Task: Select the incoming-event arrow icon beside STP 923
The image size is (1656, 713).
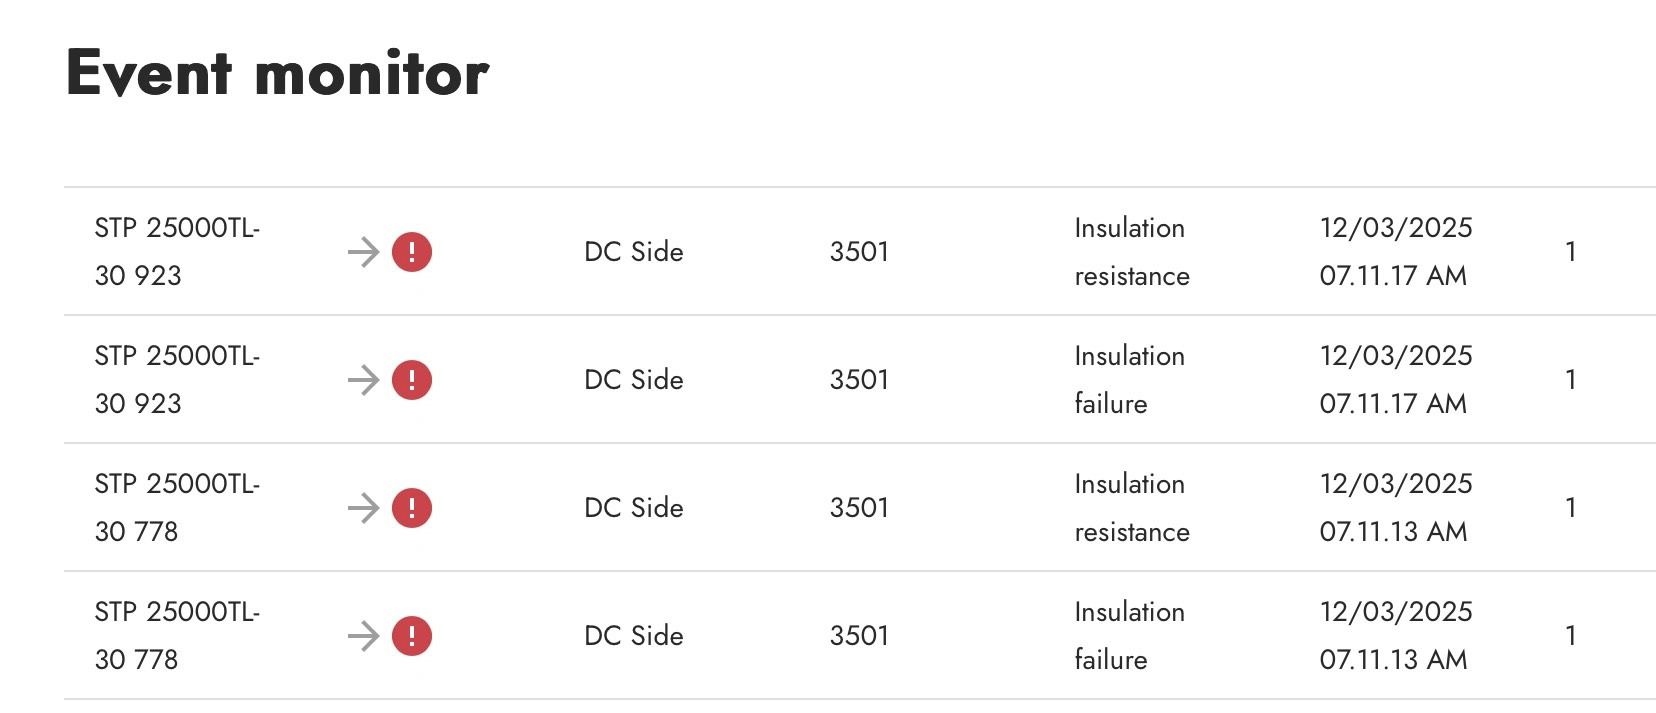Action: pos(362,252)
